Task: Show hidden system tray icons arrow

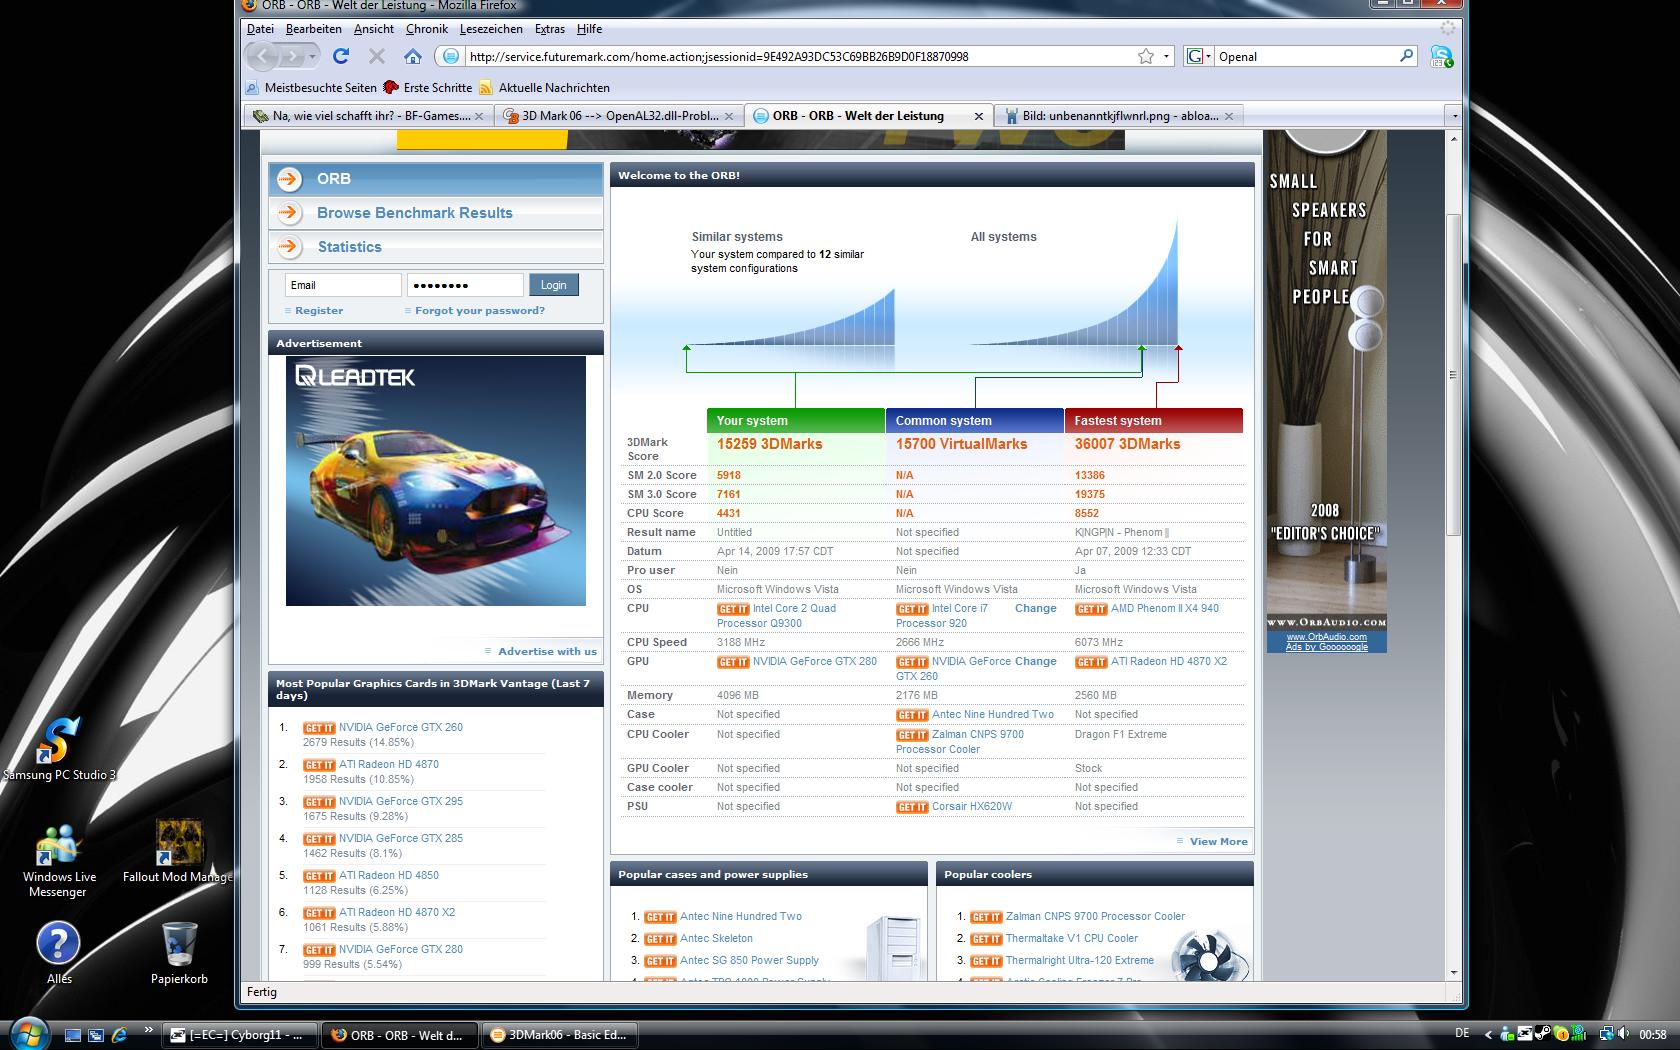Action: 1488,1035
